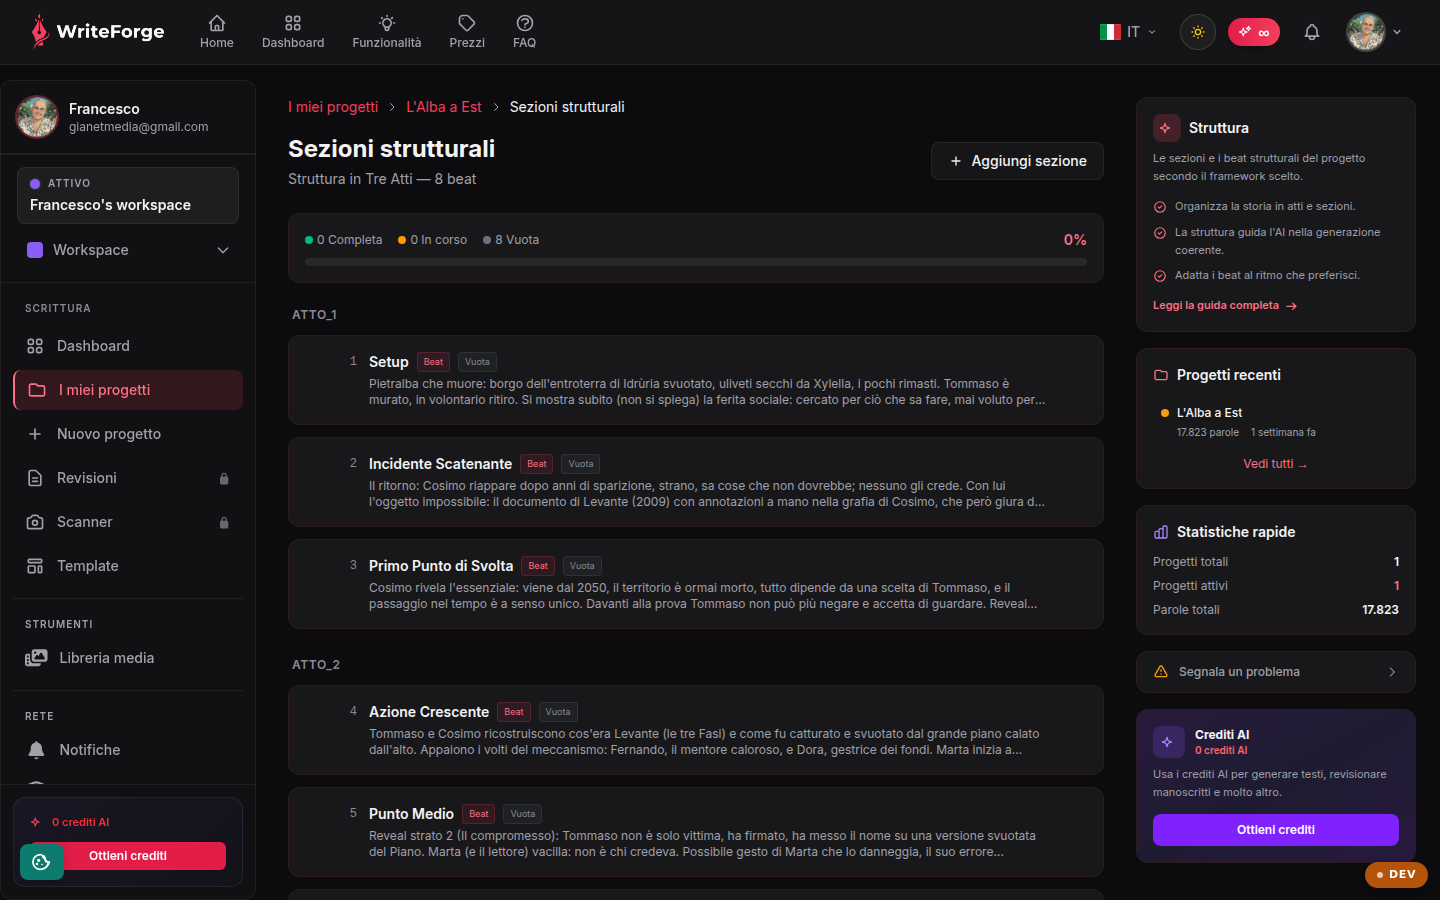This screenshot has width=1440, height=900.
Task: Open the Prezzi menu item
Action: [467, 32]
